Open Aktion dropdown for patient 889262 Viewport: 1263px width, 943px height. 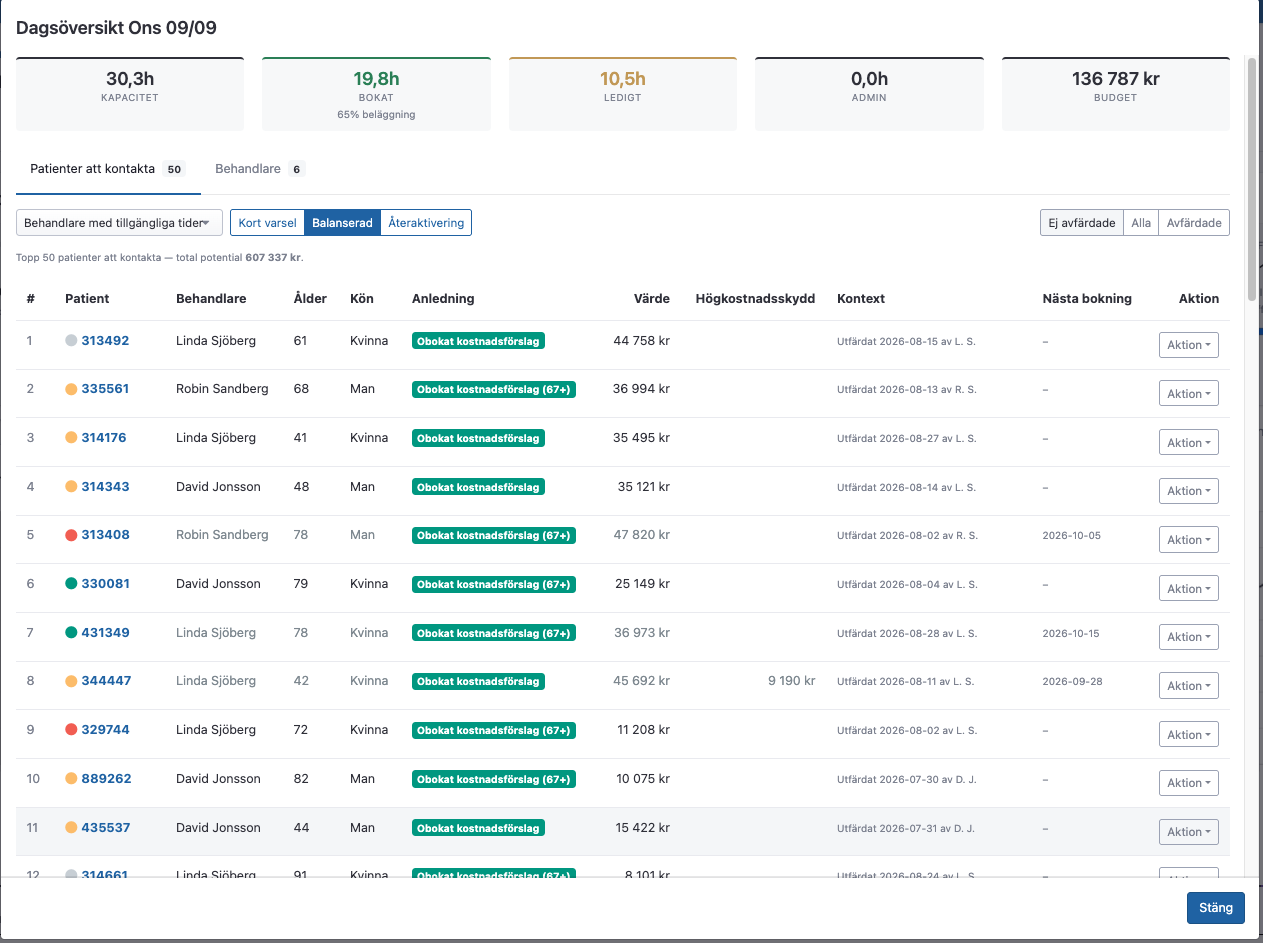(1188, 783)
